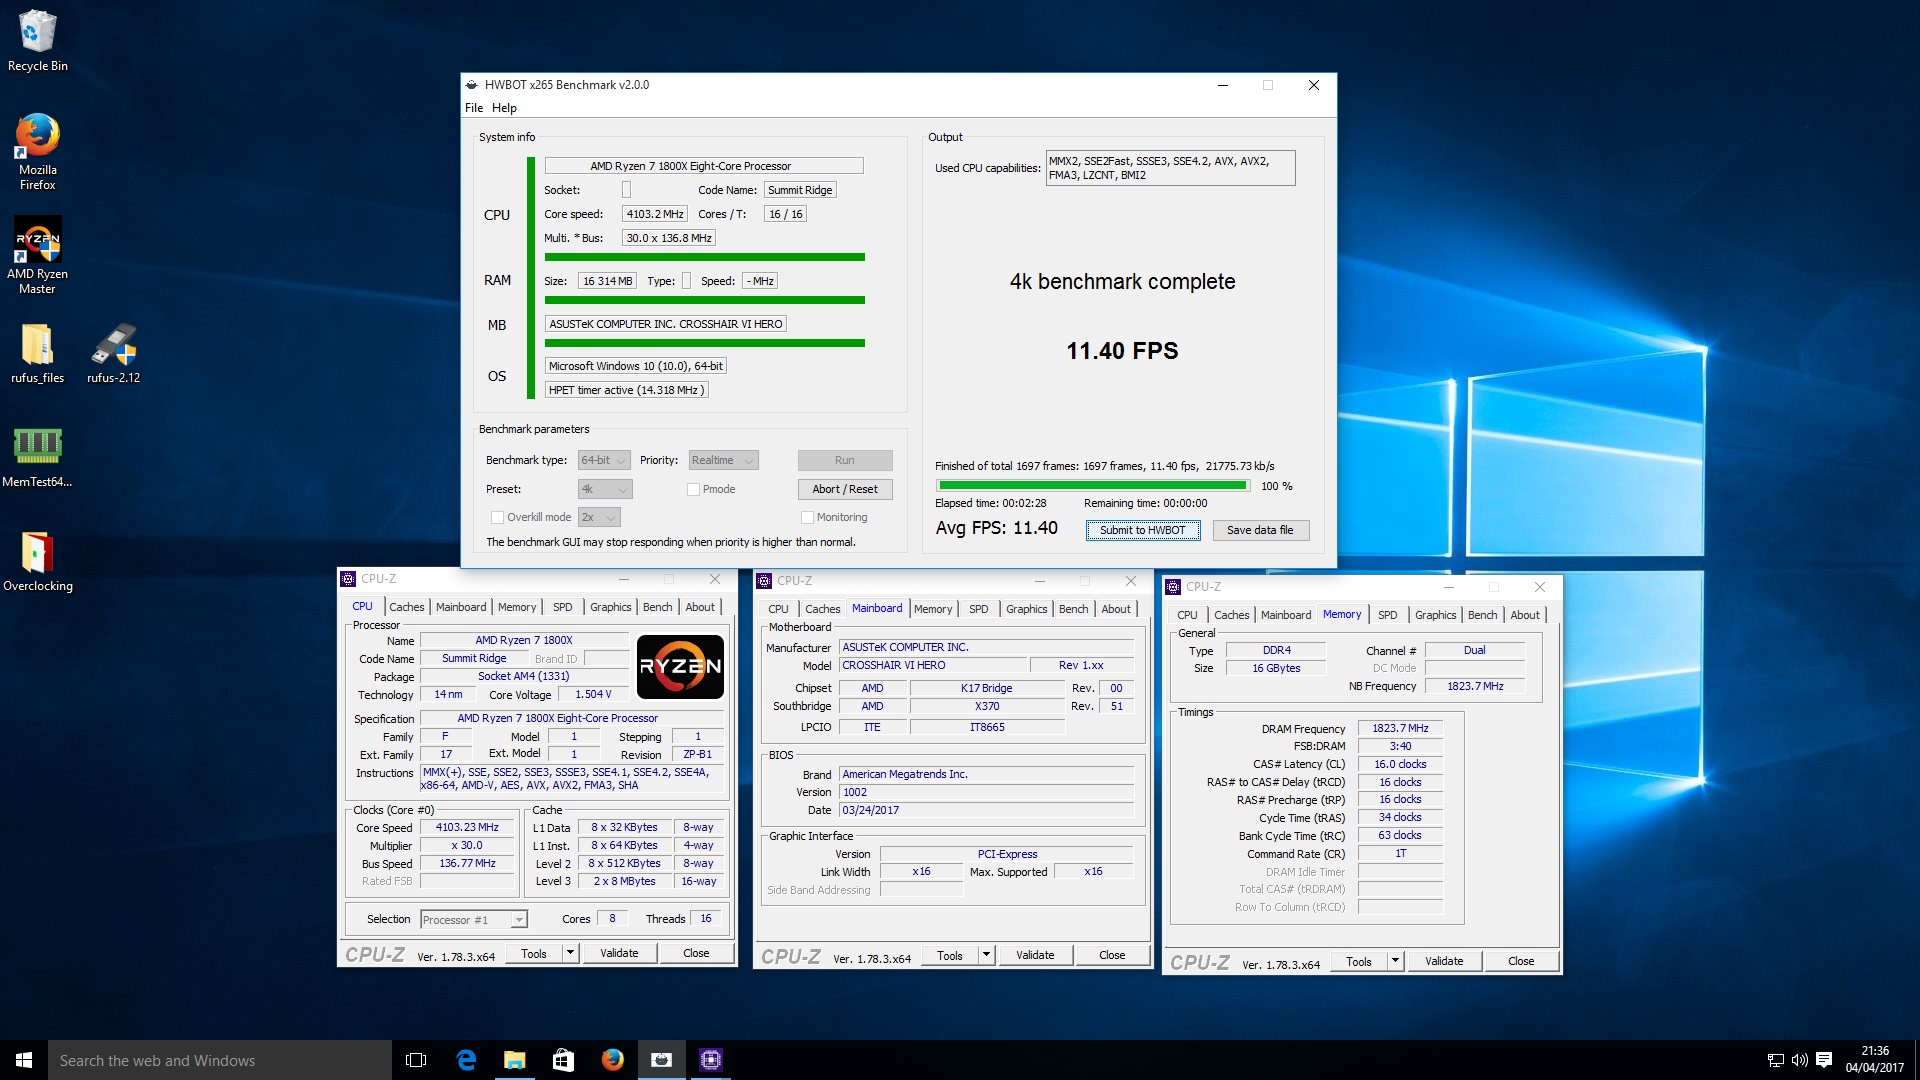Screen dimensions: 1920x1080
Task: Click the CROSSHAIR VI HERO model field in CPU-Z
Action: 933,666
